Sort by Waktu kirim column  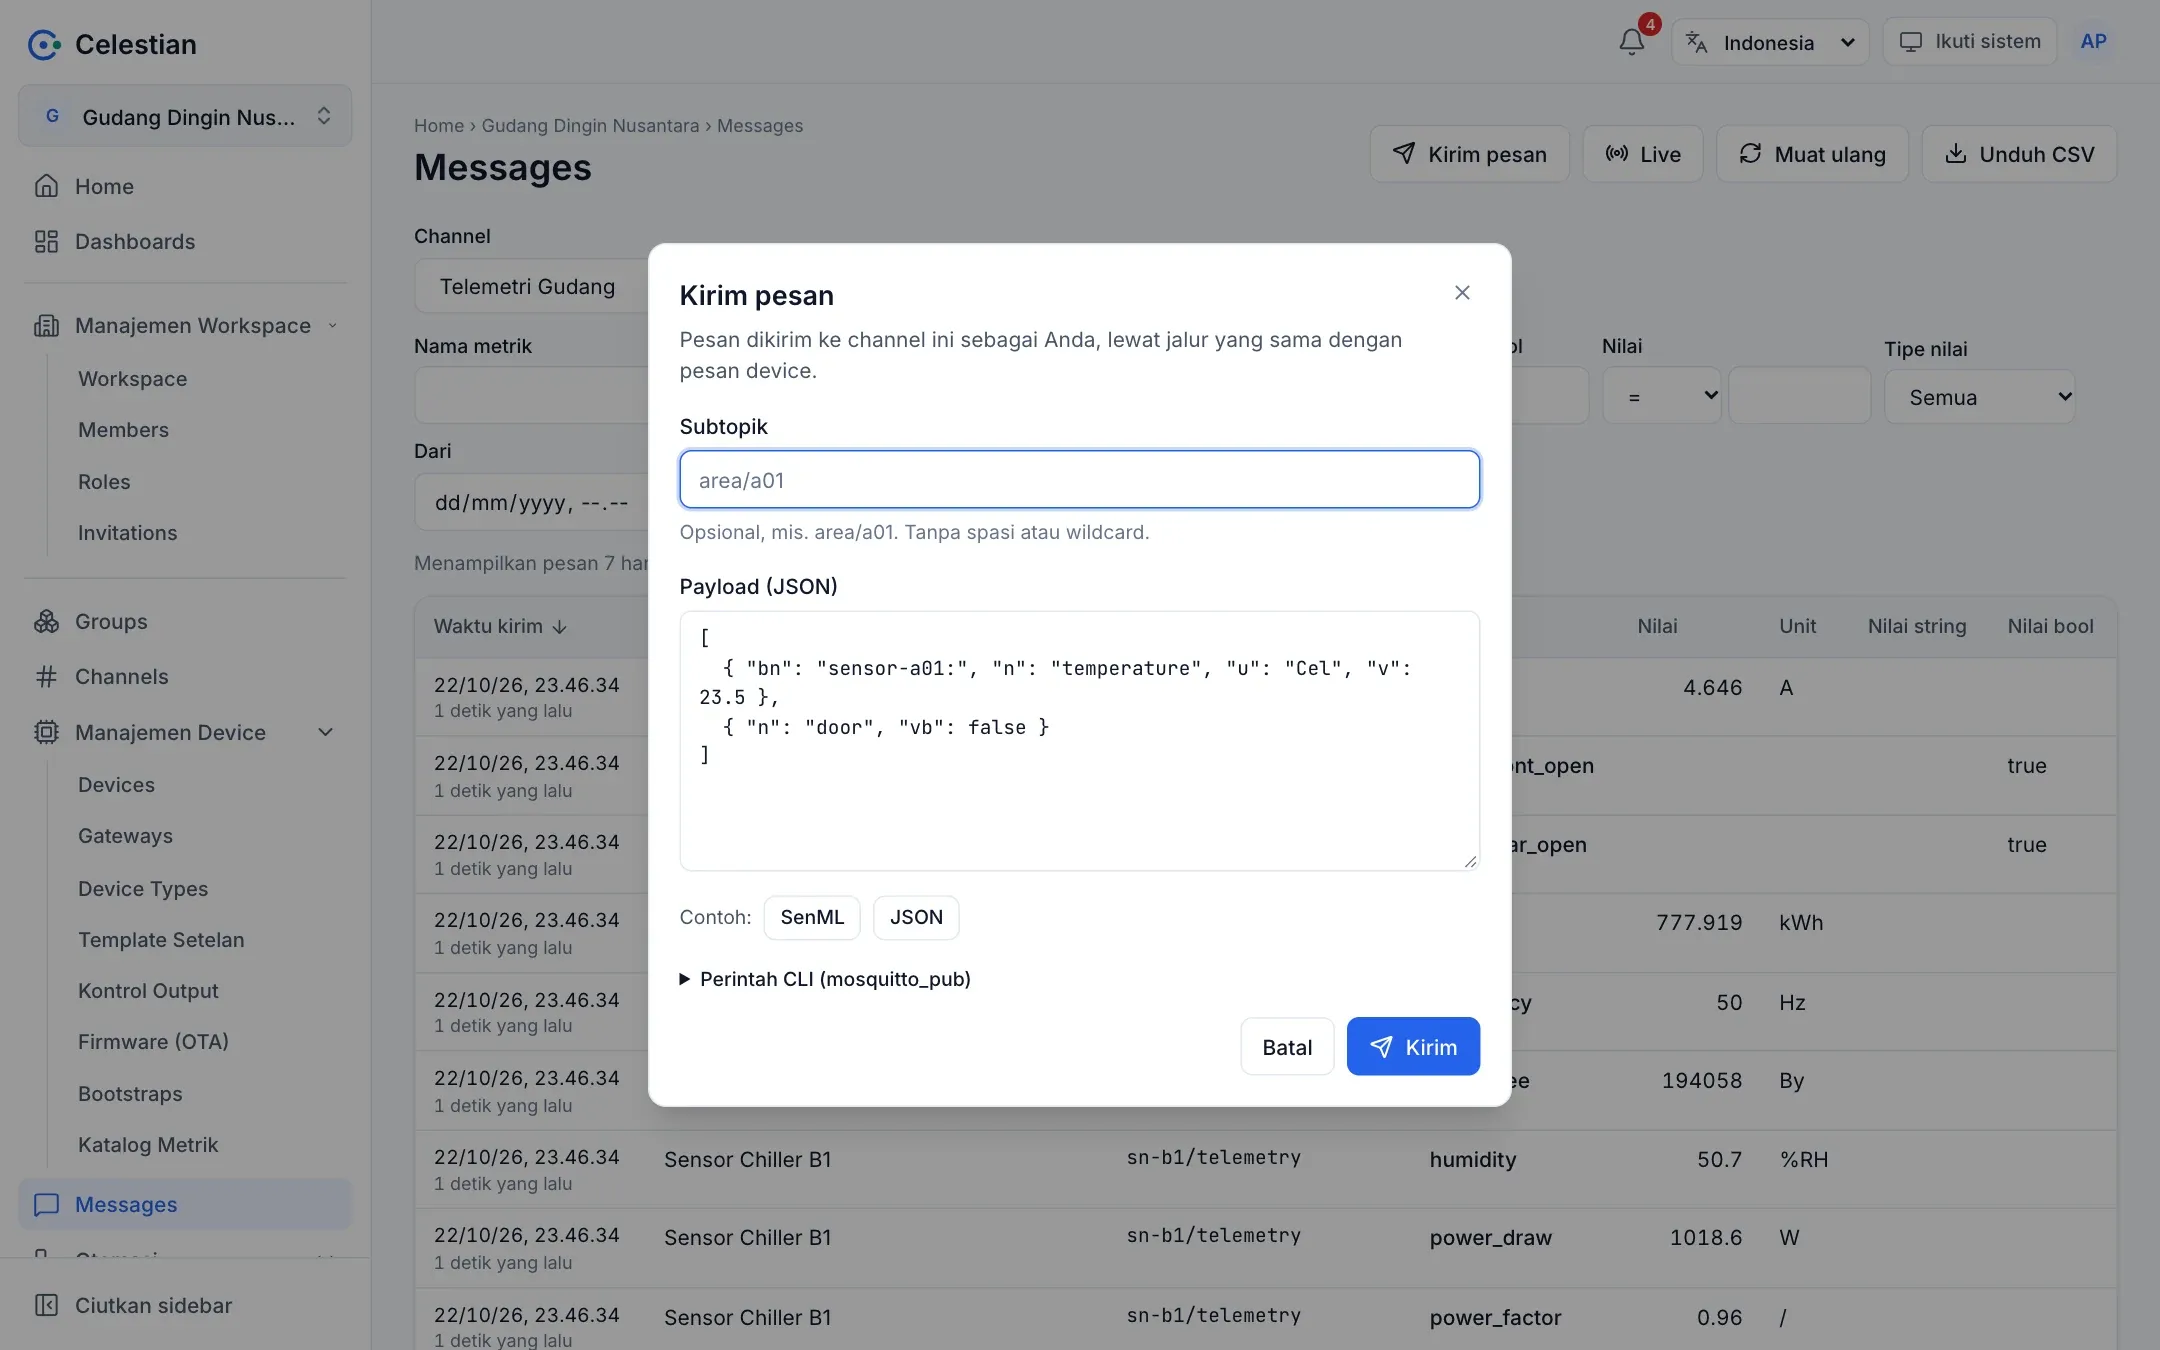500,626
